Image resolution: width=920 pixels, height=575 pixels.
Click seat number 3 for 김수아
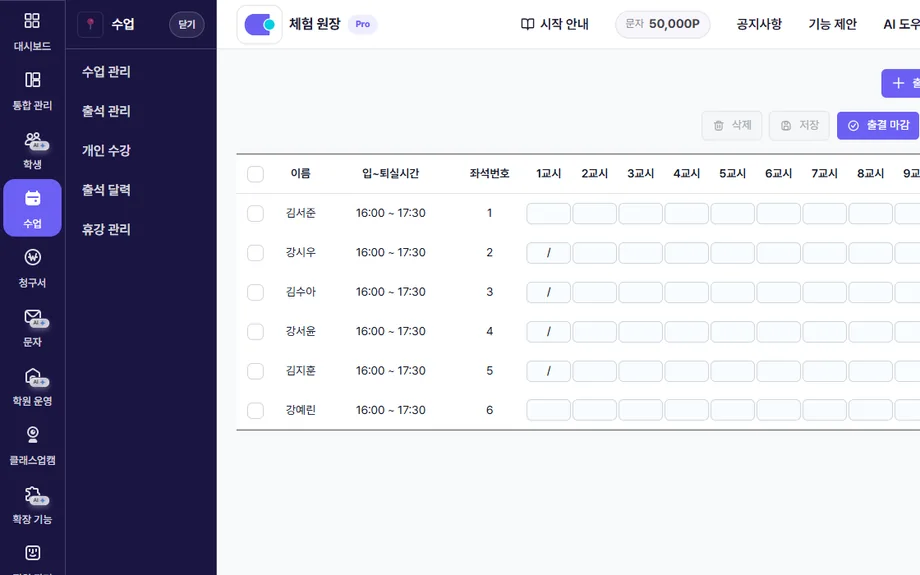(489, 292)
